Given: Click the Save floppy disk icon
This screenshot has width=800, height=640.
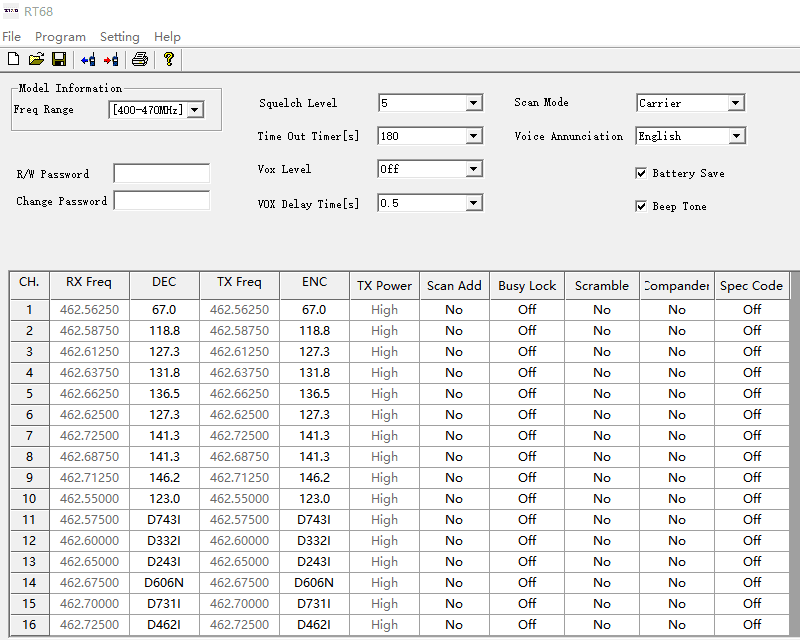Looking at the screenshot, I should pyautogui.click(x=59, y=60).
